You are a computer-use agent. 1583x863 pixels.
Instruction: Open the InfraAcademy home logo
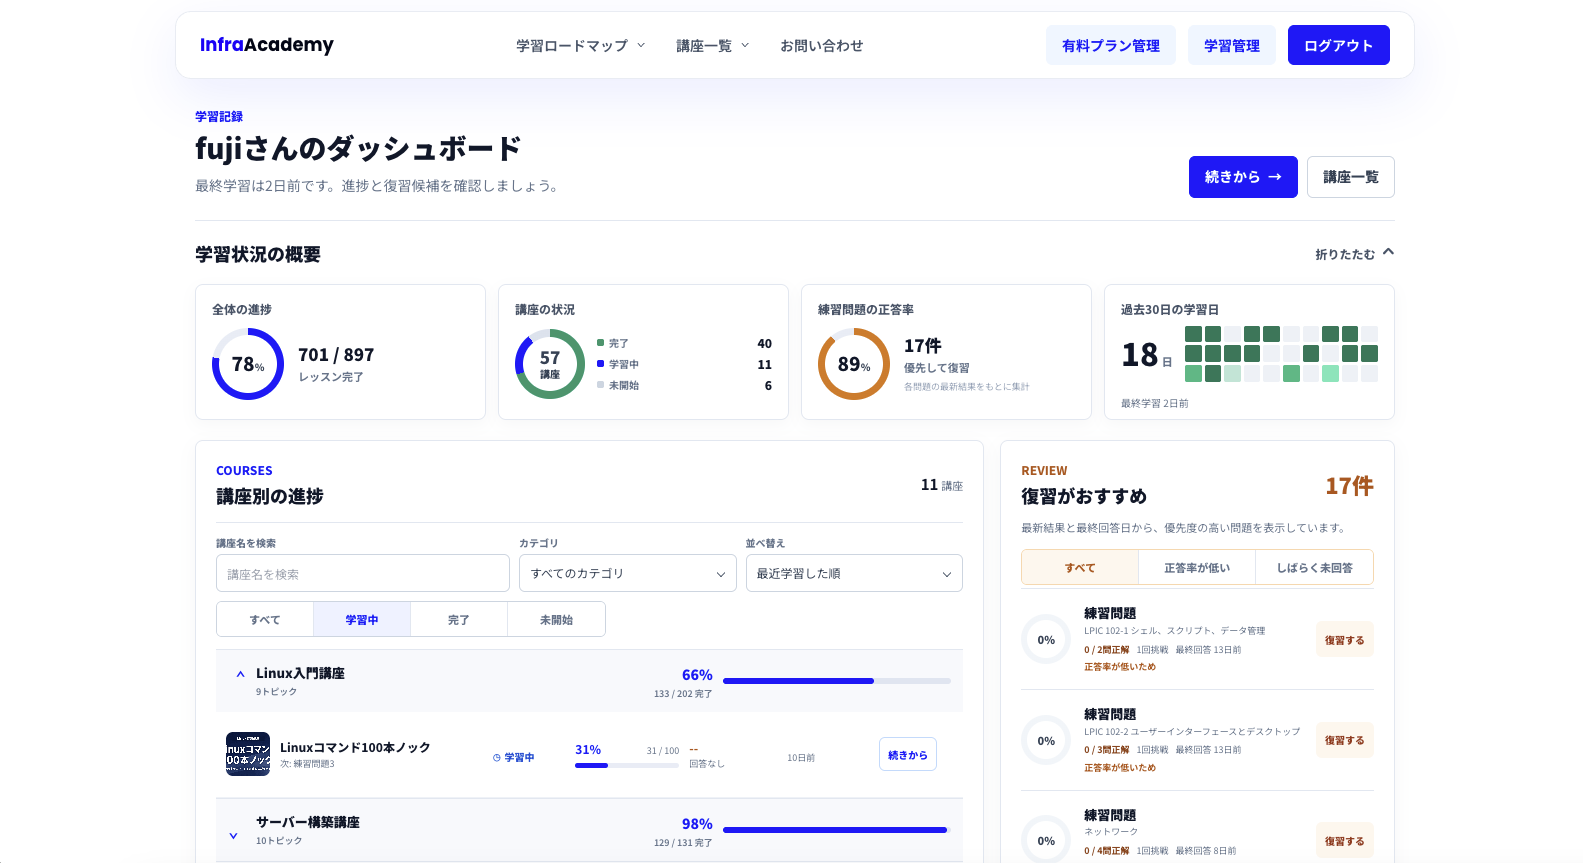(x=267, y=45)
